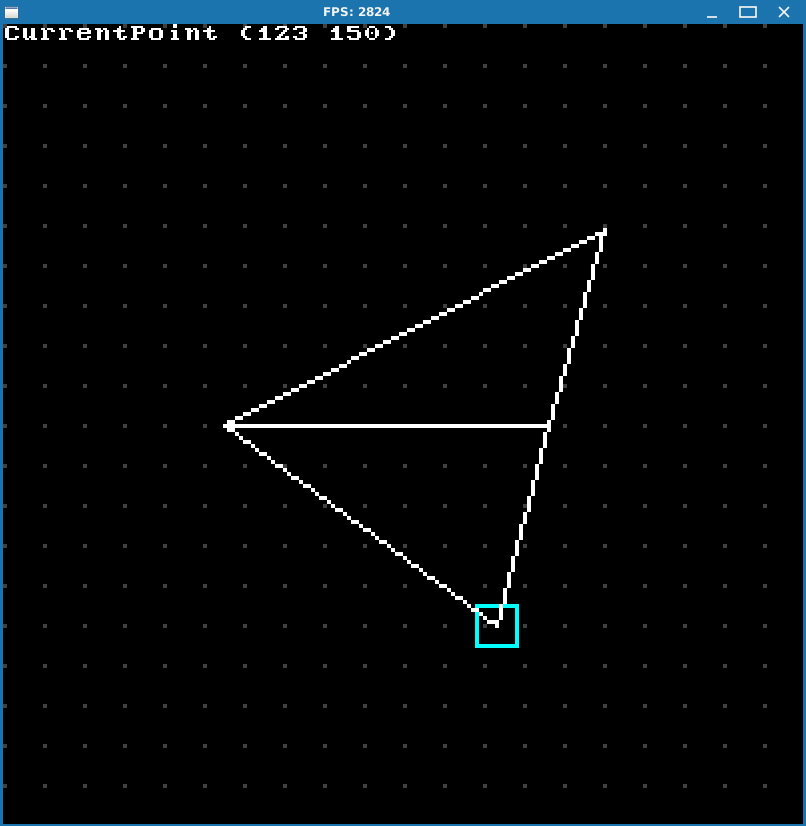Click the CurrentPoint (123 150) readout

tap(200, 33)
